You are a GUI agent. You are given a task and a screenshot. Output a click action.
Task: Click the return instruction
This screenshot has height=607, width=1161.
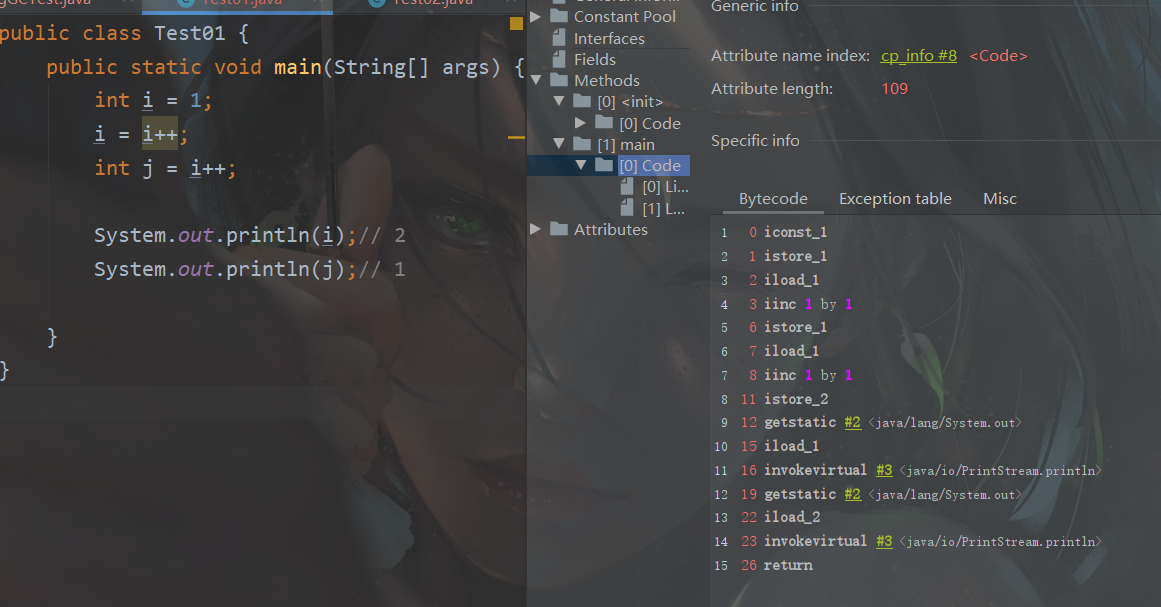788,565
